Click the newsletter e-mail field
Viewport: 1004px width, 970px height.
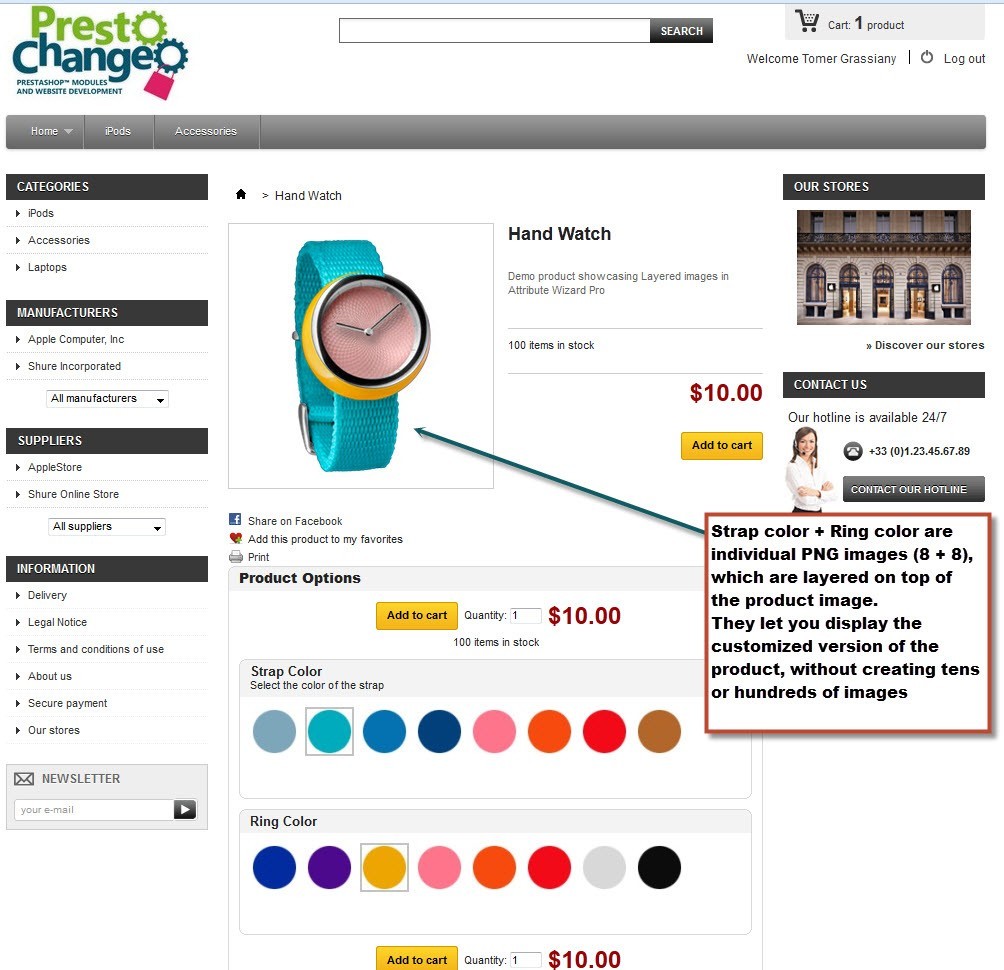pyautogui.click(x=93, y=809)
